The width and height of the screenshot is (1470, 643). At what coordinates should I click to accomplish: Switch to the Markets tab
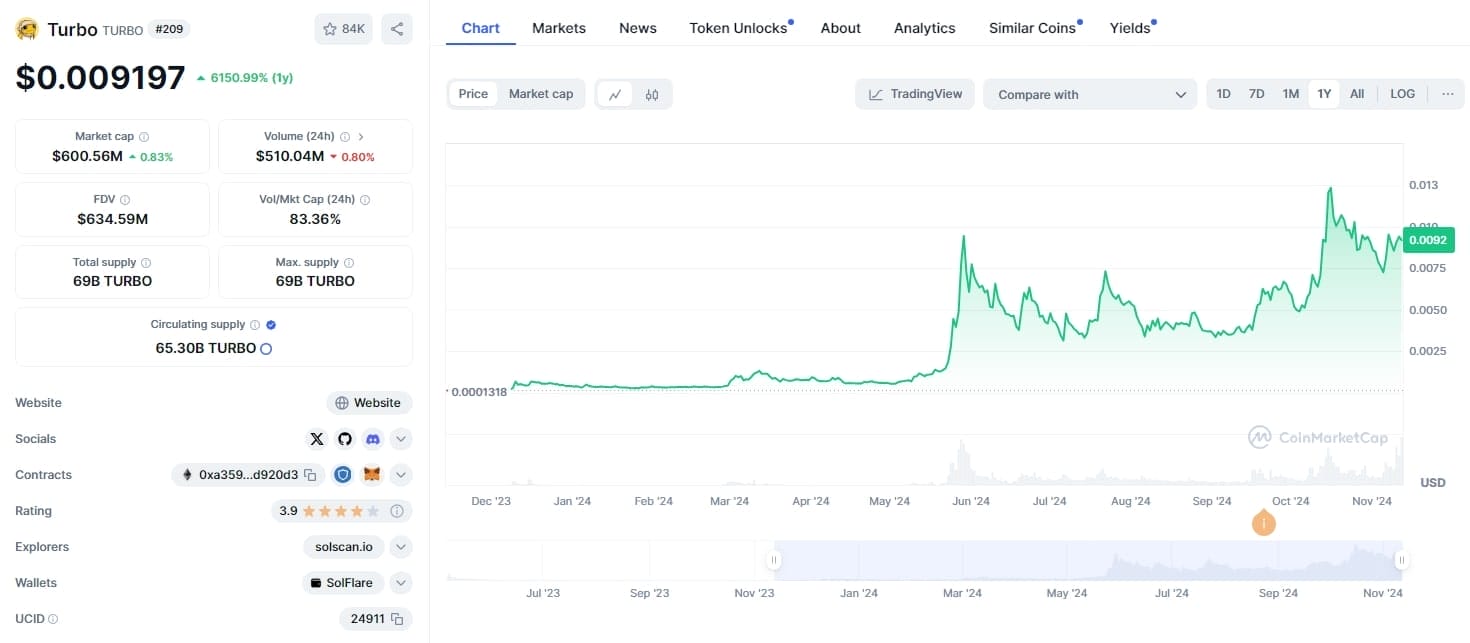pos(559,28)
